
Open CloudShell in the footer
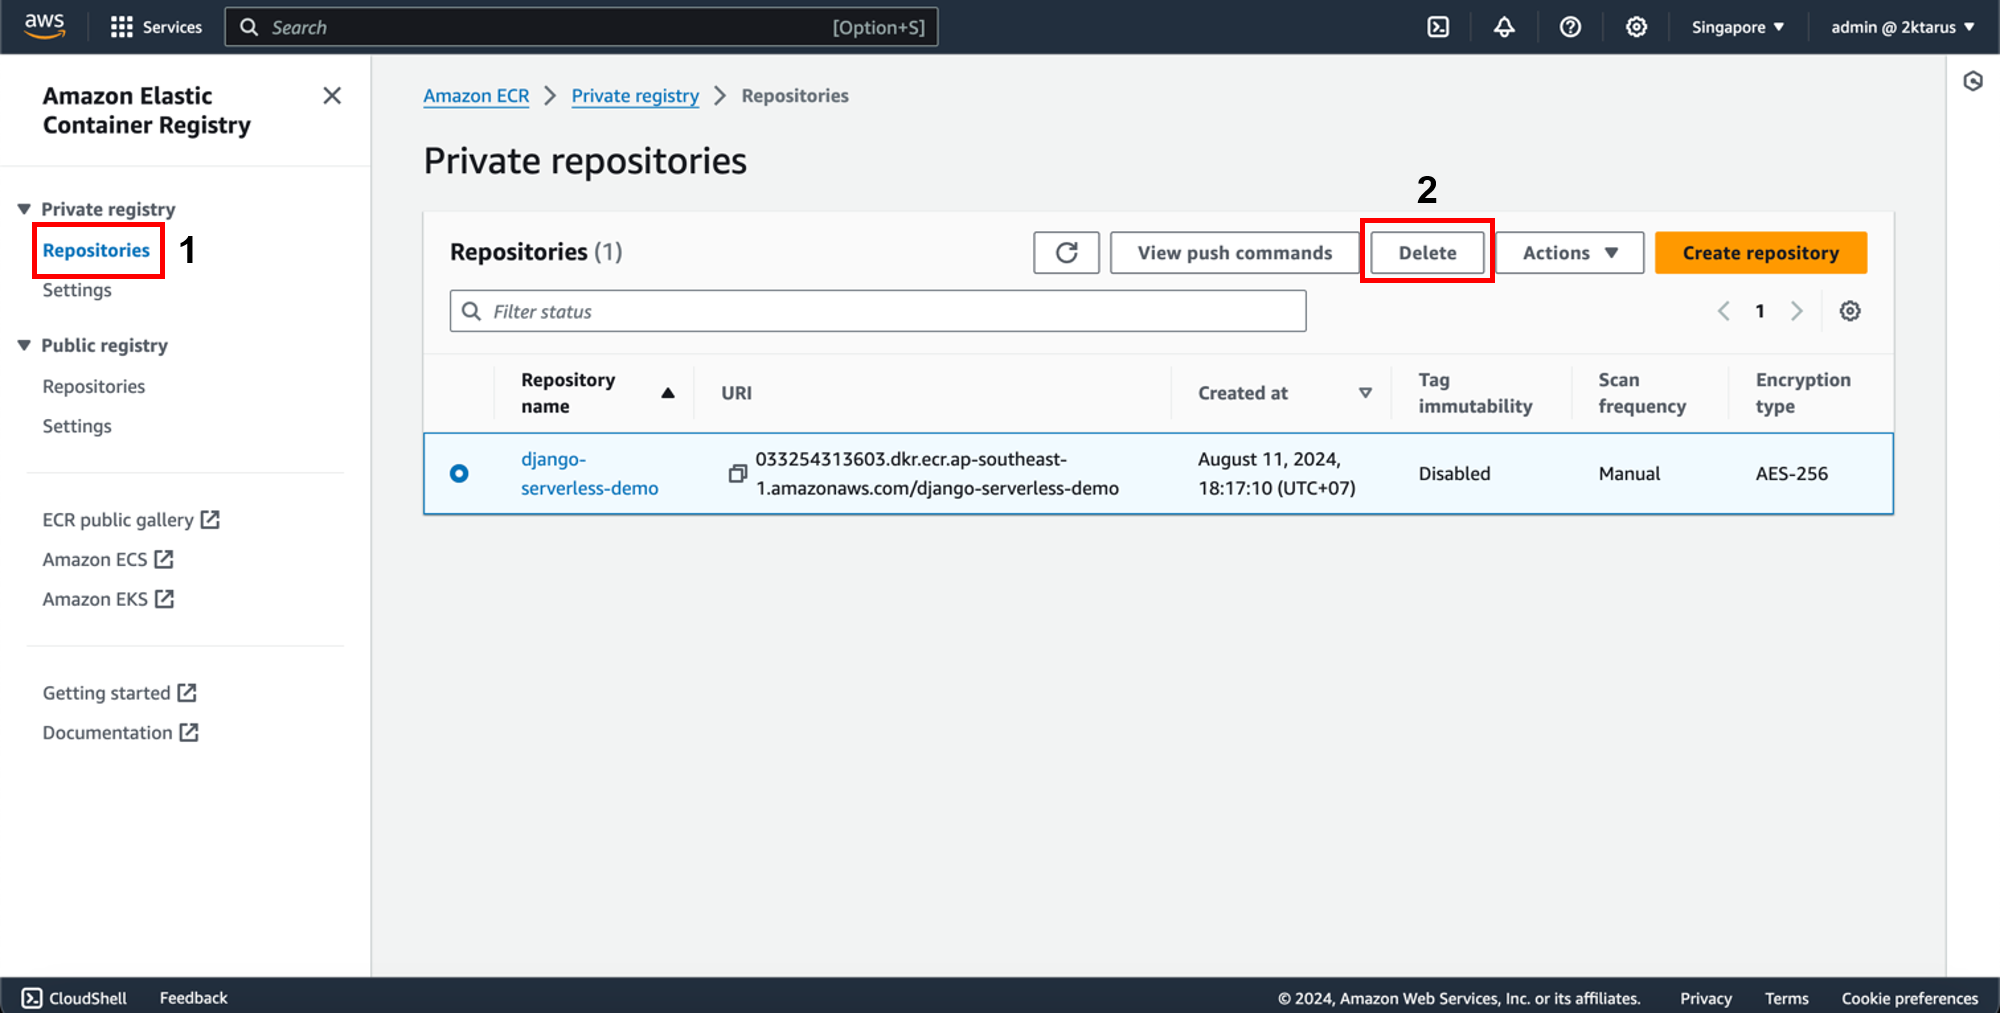[75, 998]
